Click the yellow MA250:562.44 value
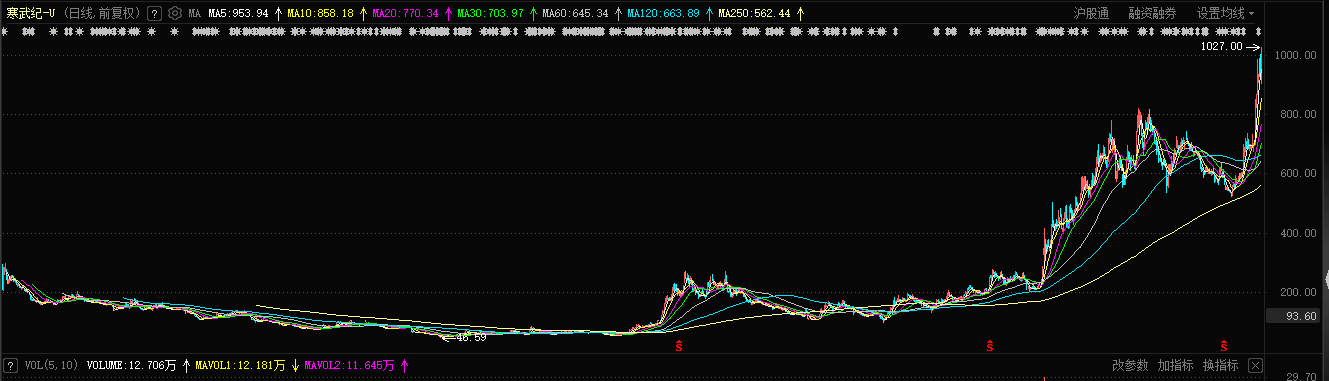The width and height of the screenshot is (1329, 381). click(754, 14)
